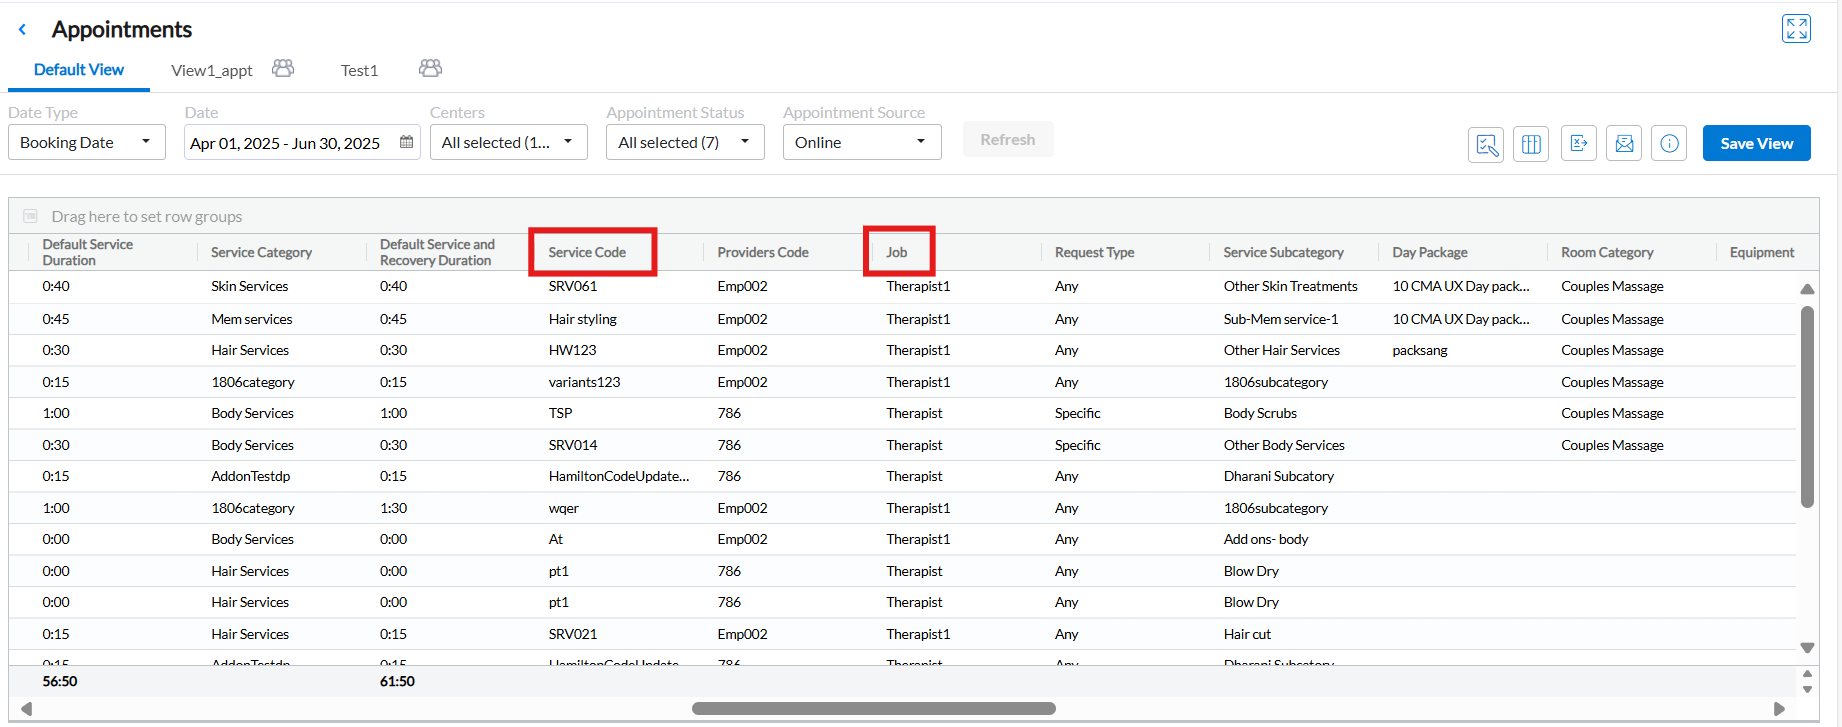The height and width of the screenshot is (727, 1842).
Task: Sort by Service Code column header
Action: [x=587, y=252]
